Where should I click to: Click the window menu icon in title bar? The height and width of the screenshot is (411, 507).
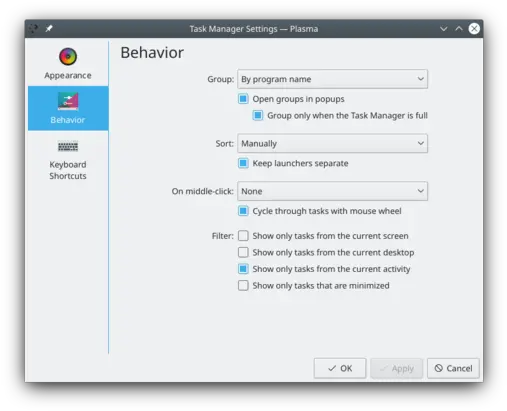[33, 29]
